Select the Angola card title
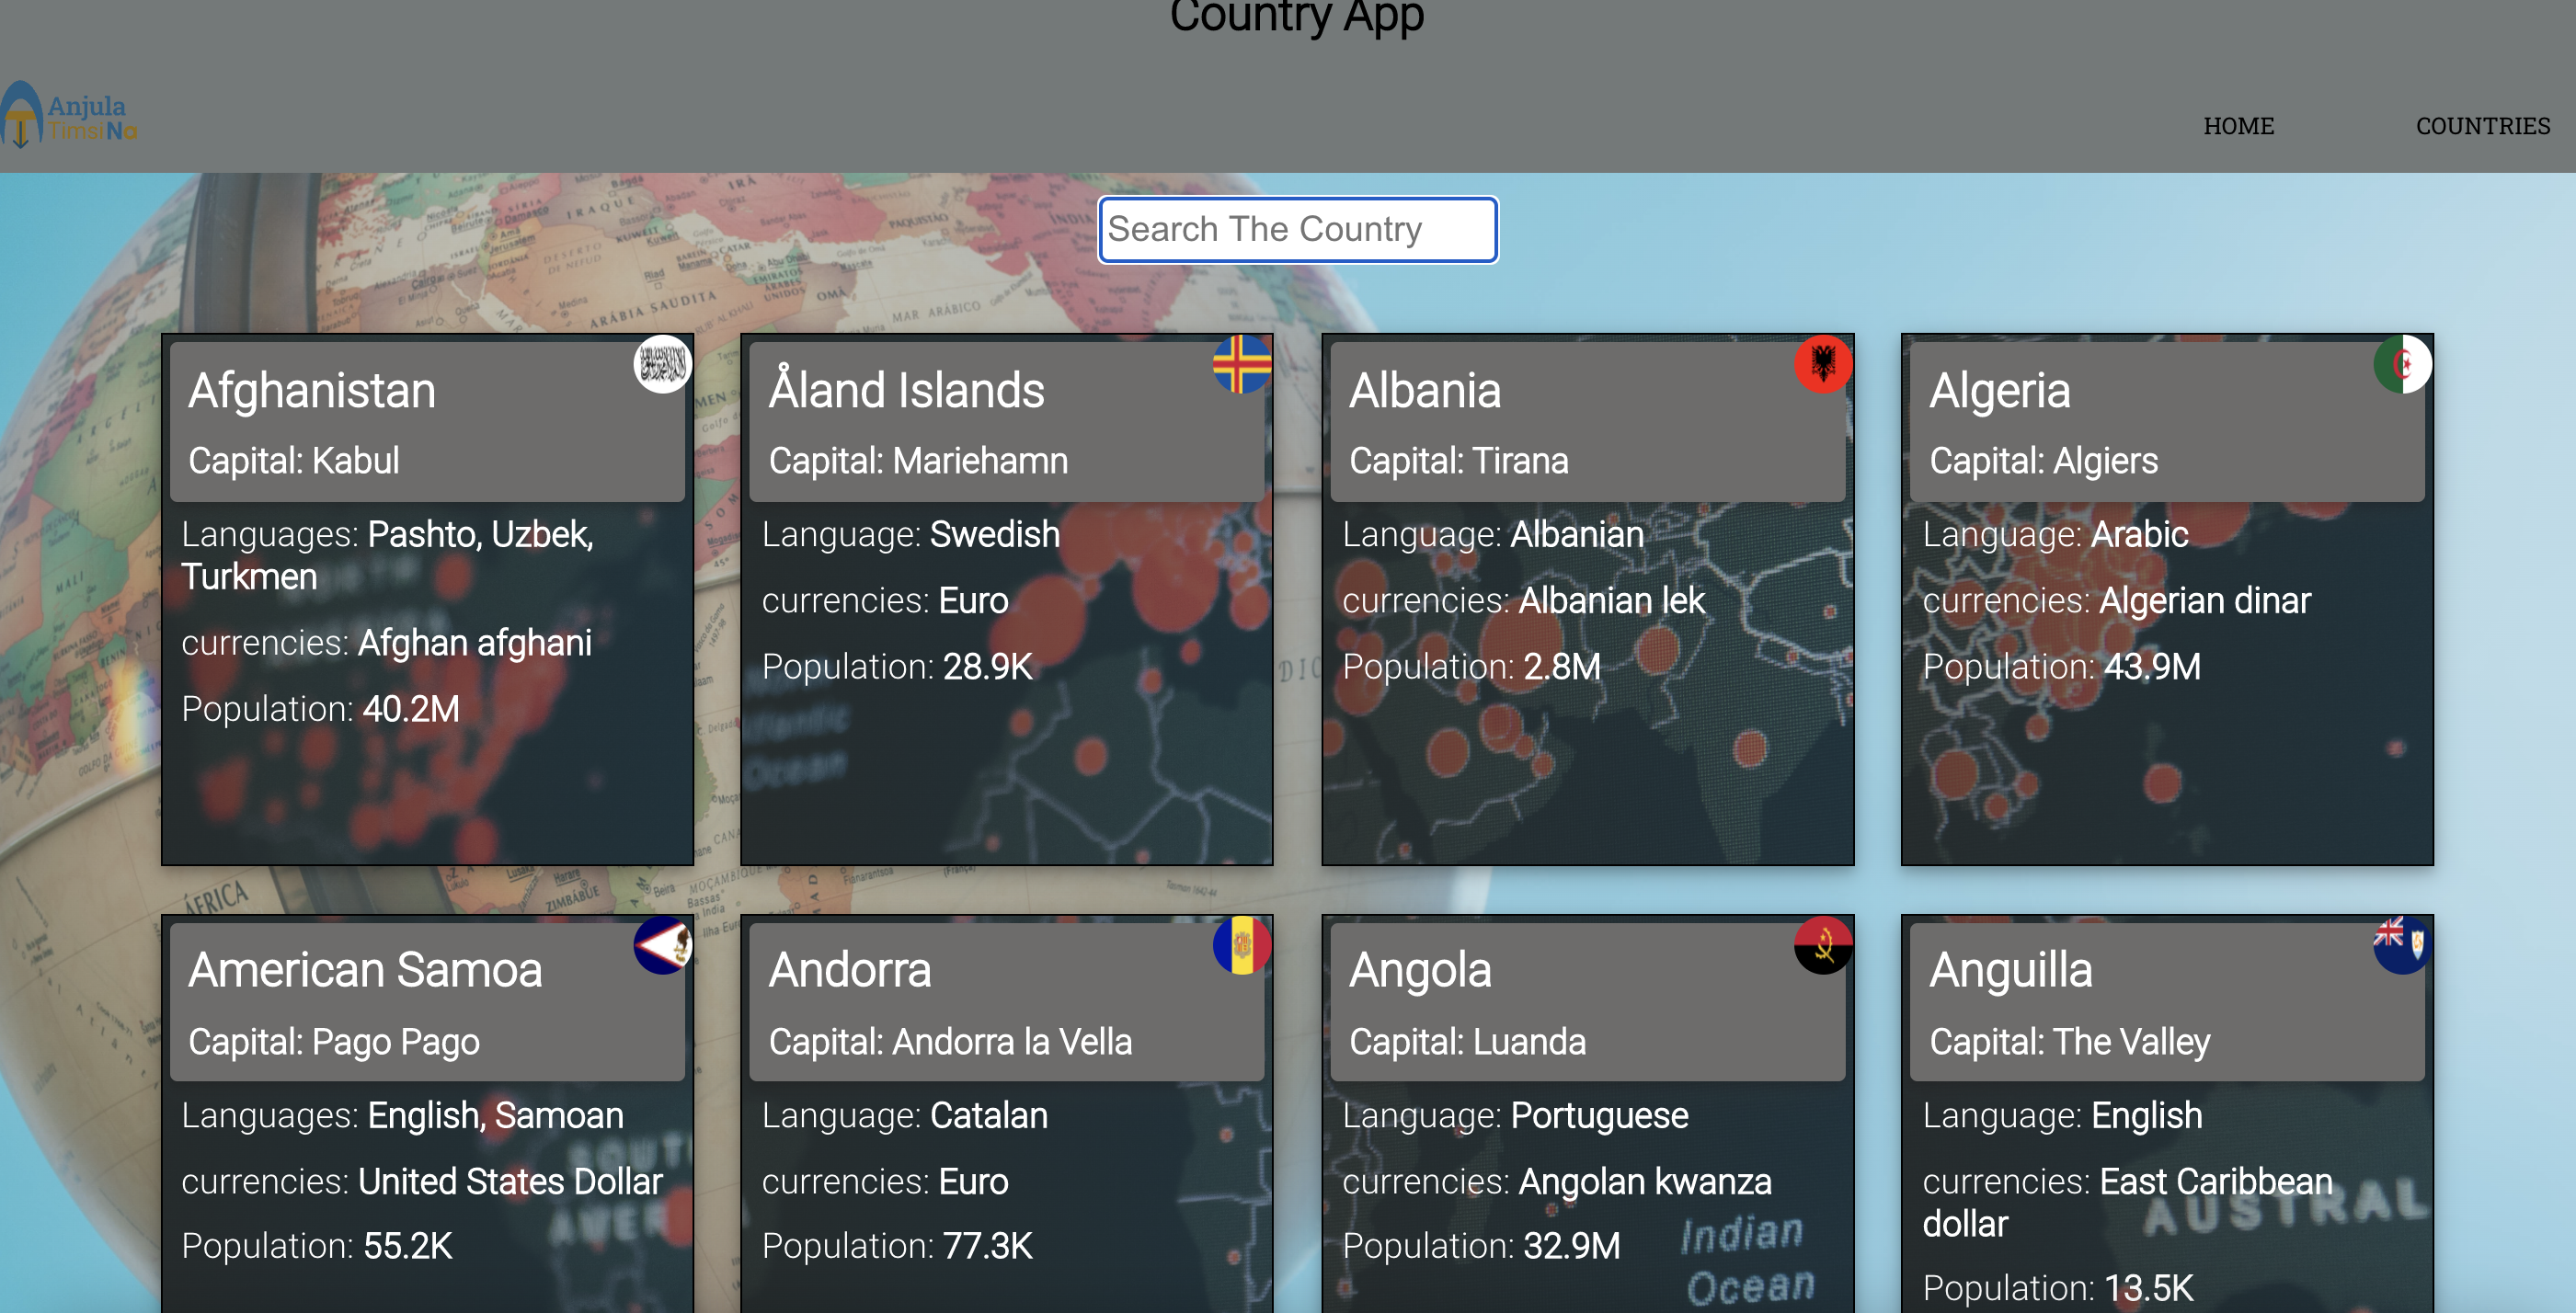 coord(1420,970)
